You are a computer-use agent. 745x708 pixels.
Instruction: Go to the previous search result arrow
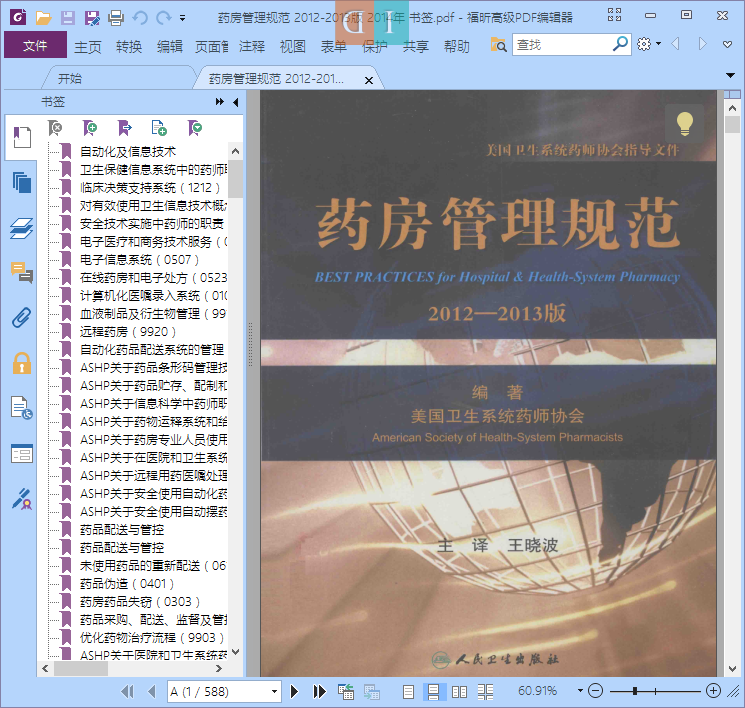(675, 44)
